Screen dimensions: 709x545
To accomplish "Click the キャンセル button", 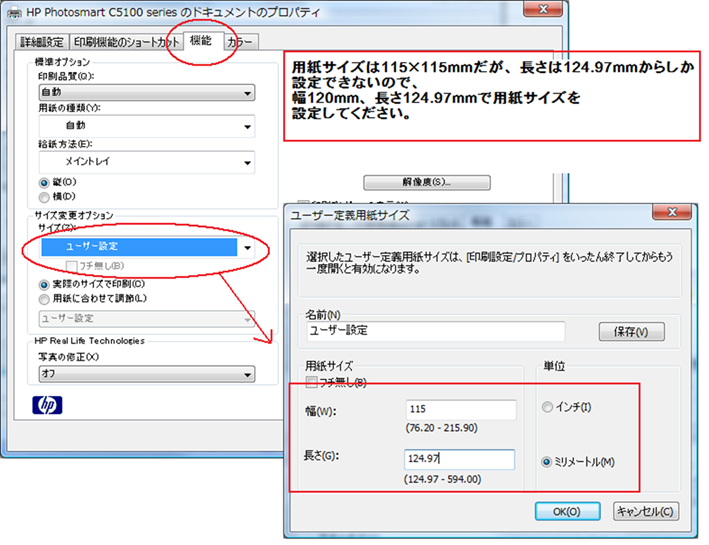I will point(646,512).
